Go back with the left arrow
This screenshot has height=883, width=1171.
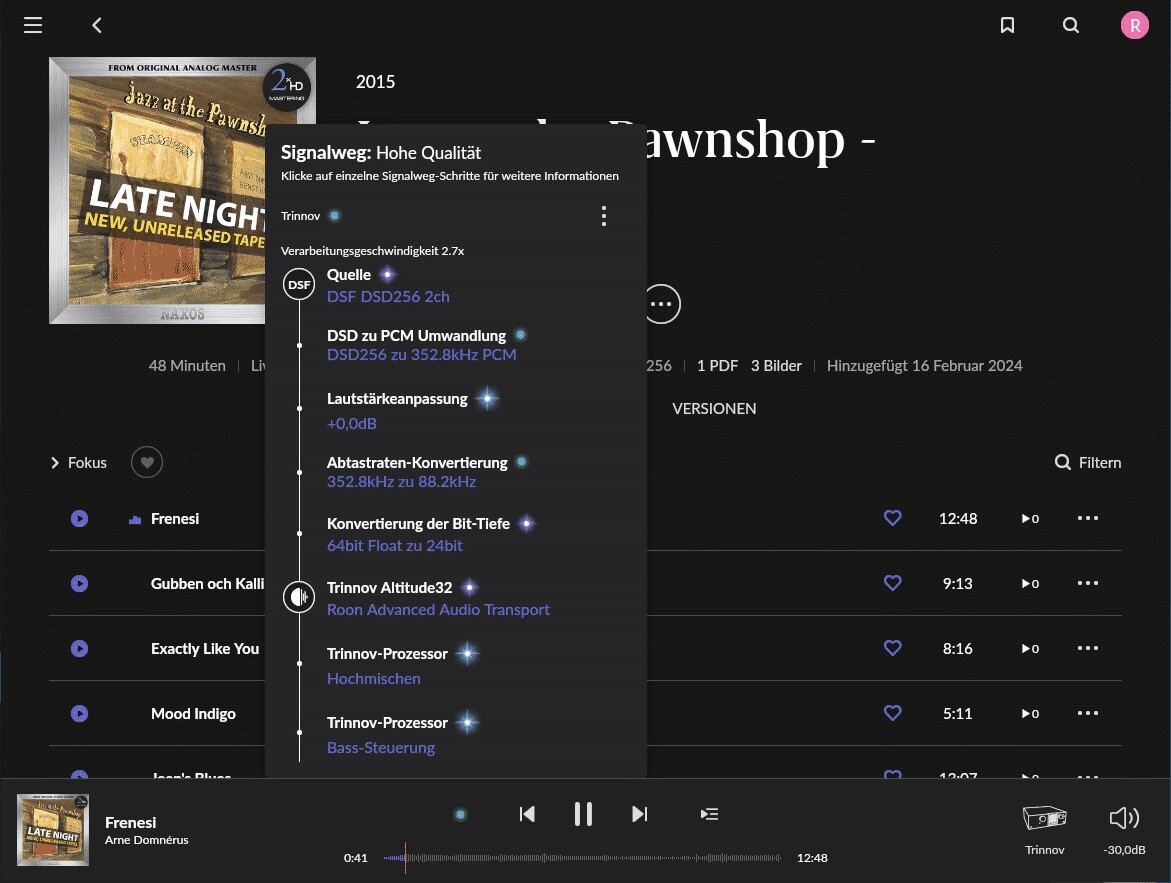tap(97, 25)
